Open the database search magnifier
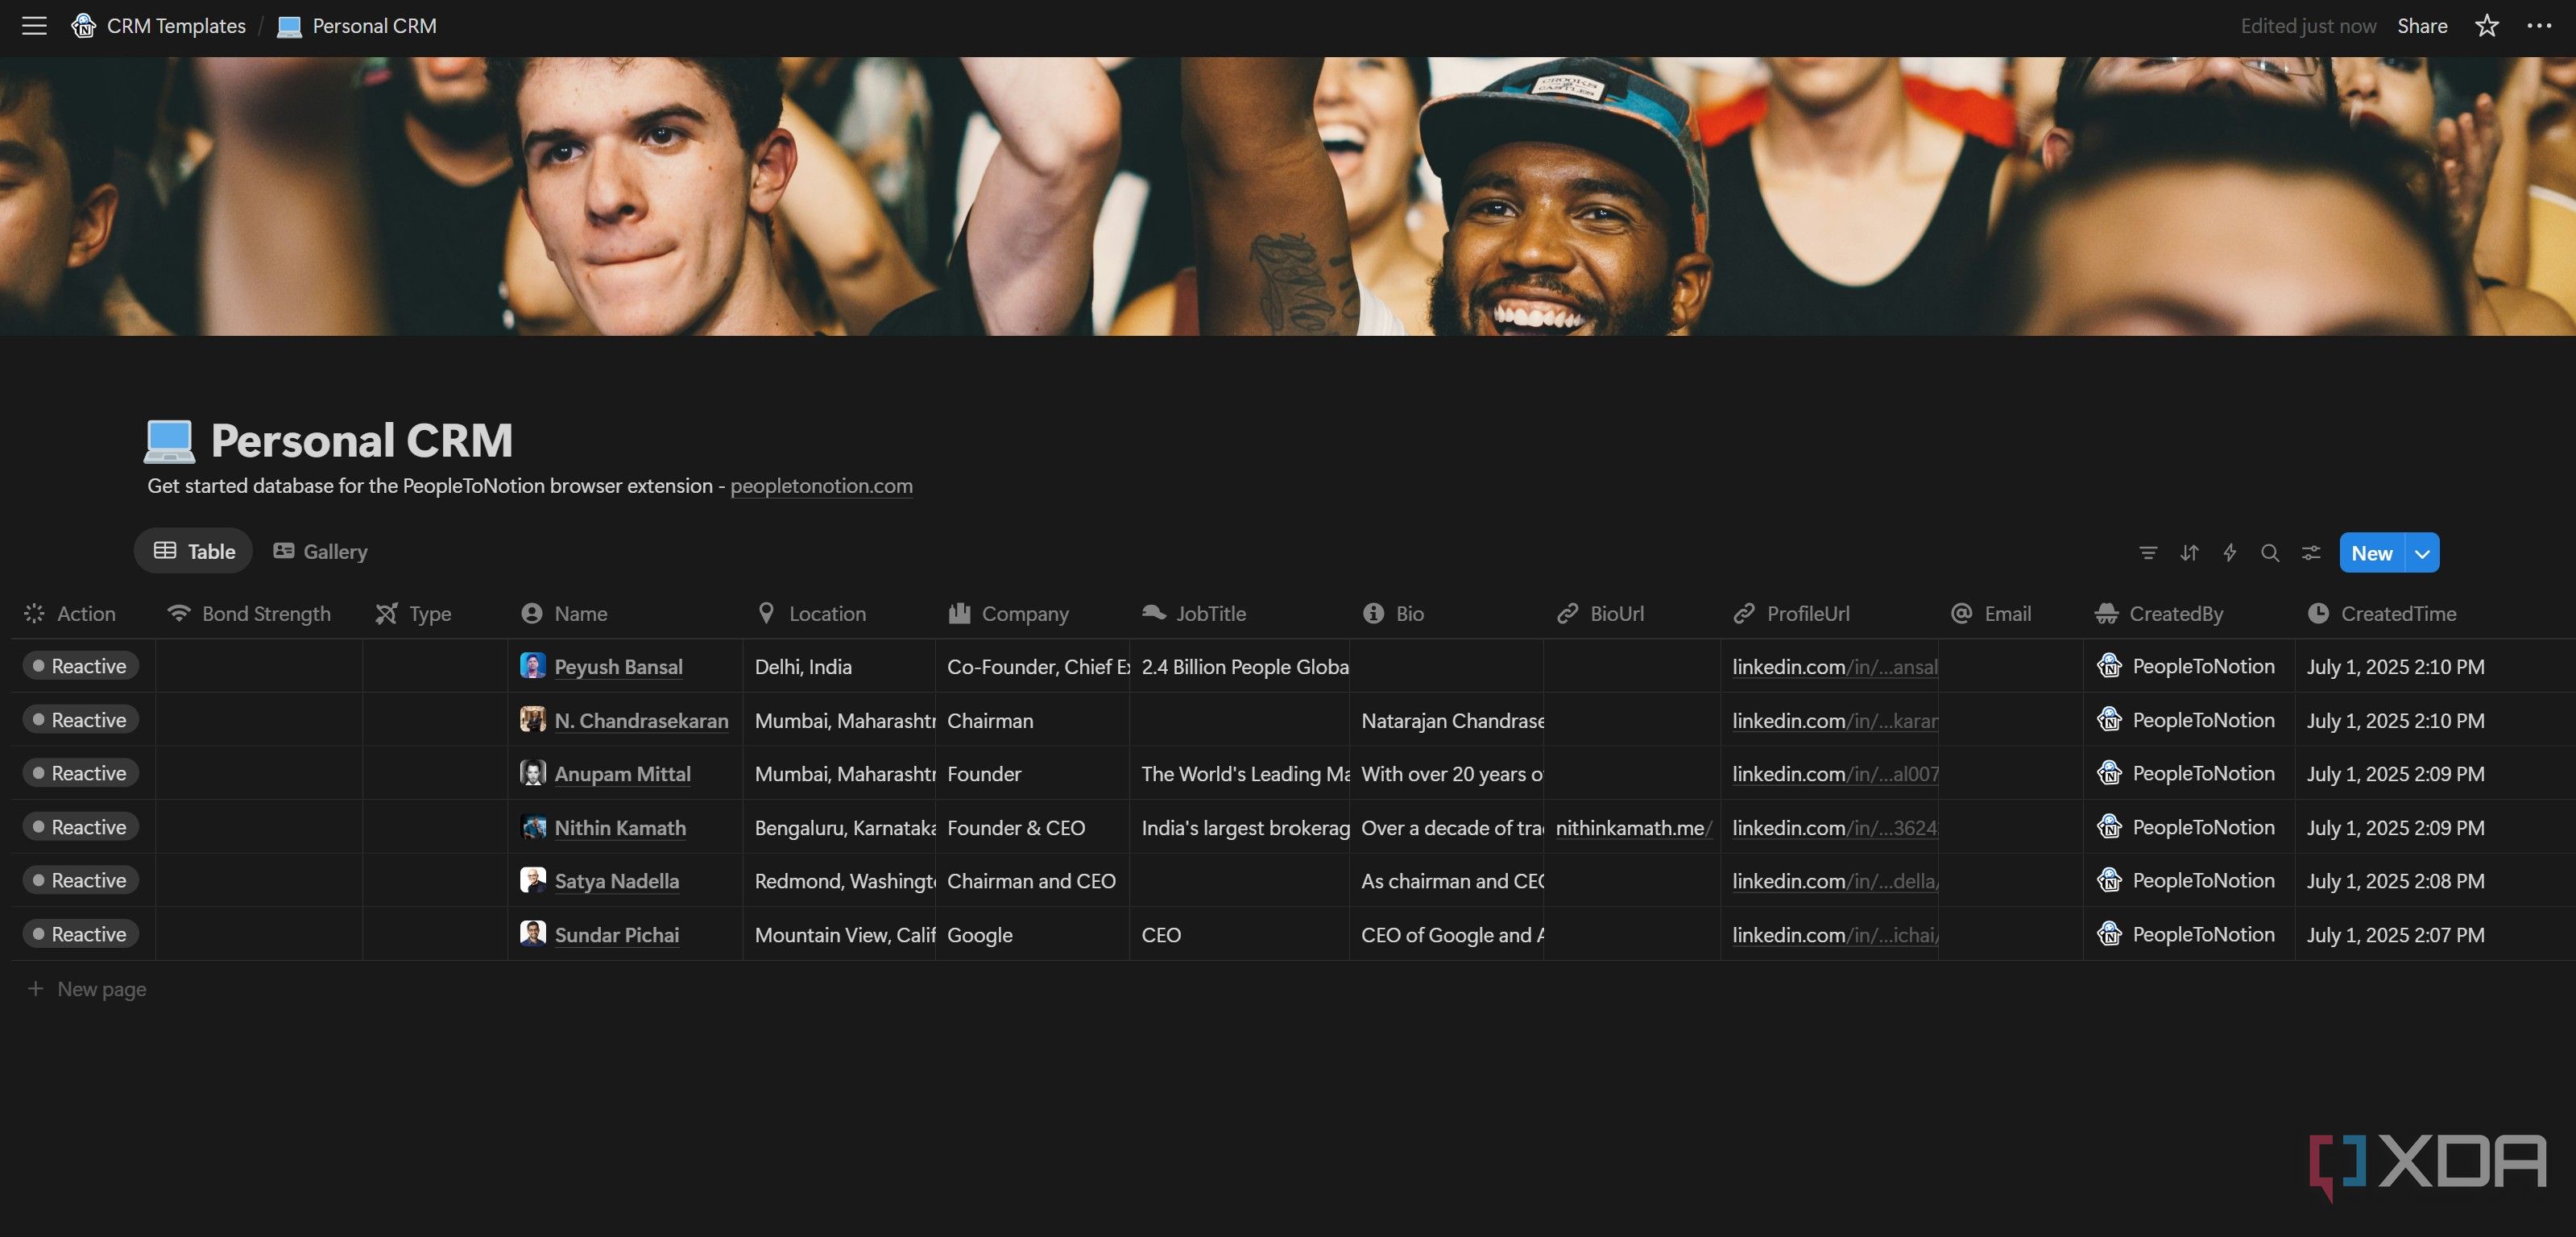 tap(2270, 553)
